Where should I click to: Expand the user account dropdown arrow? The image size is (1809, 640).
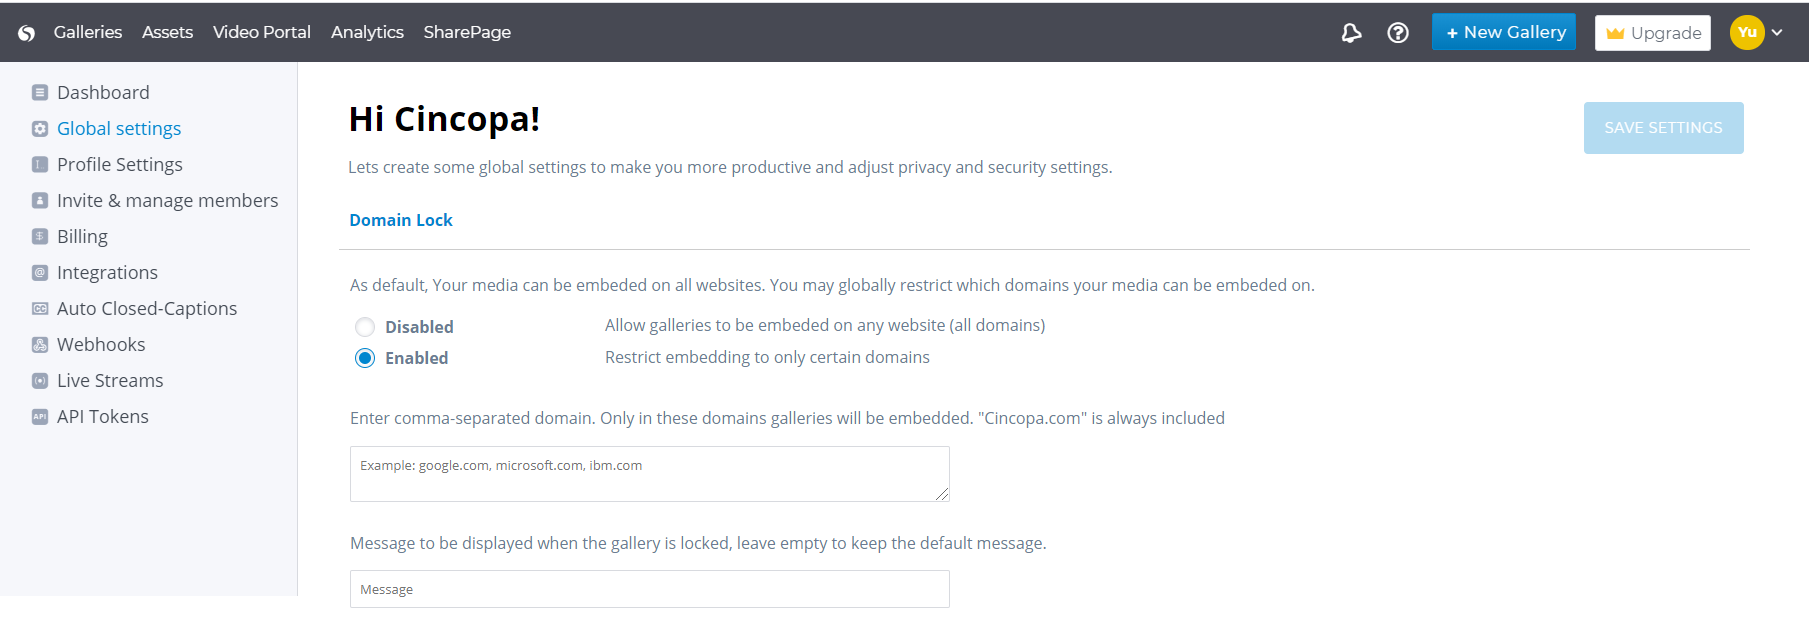pyautogui.click(x=1777, y=33)
